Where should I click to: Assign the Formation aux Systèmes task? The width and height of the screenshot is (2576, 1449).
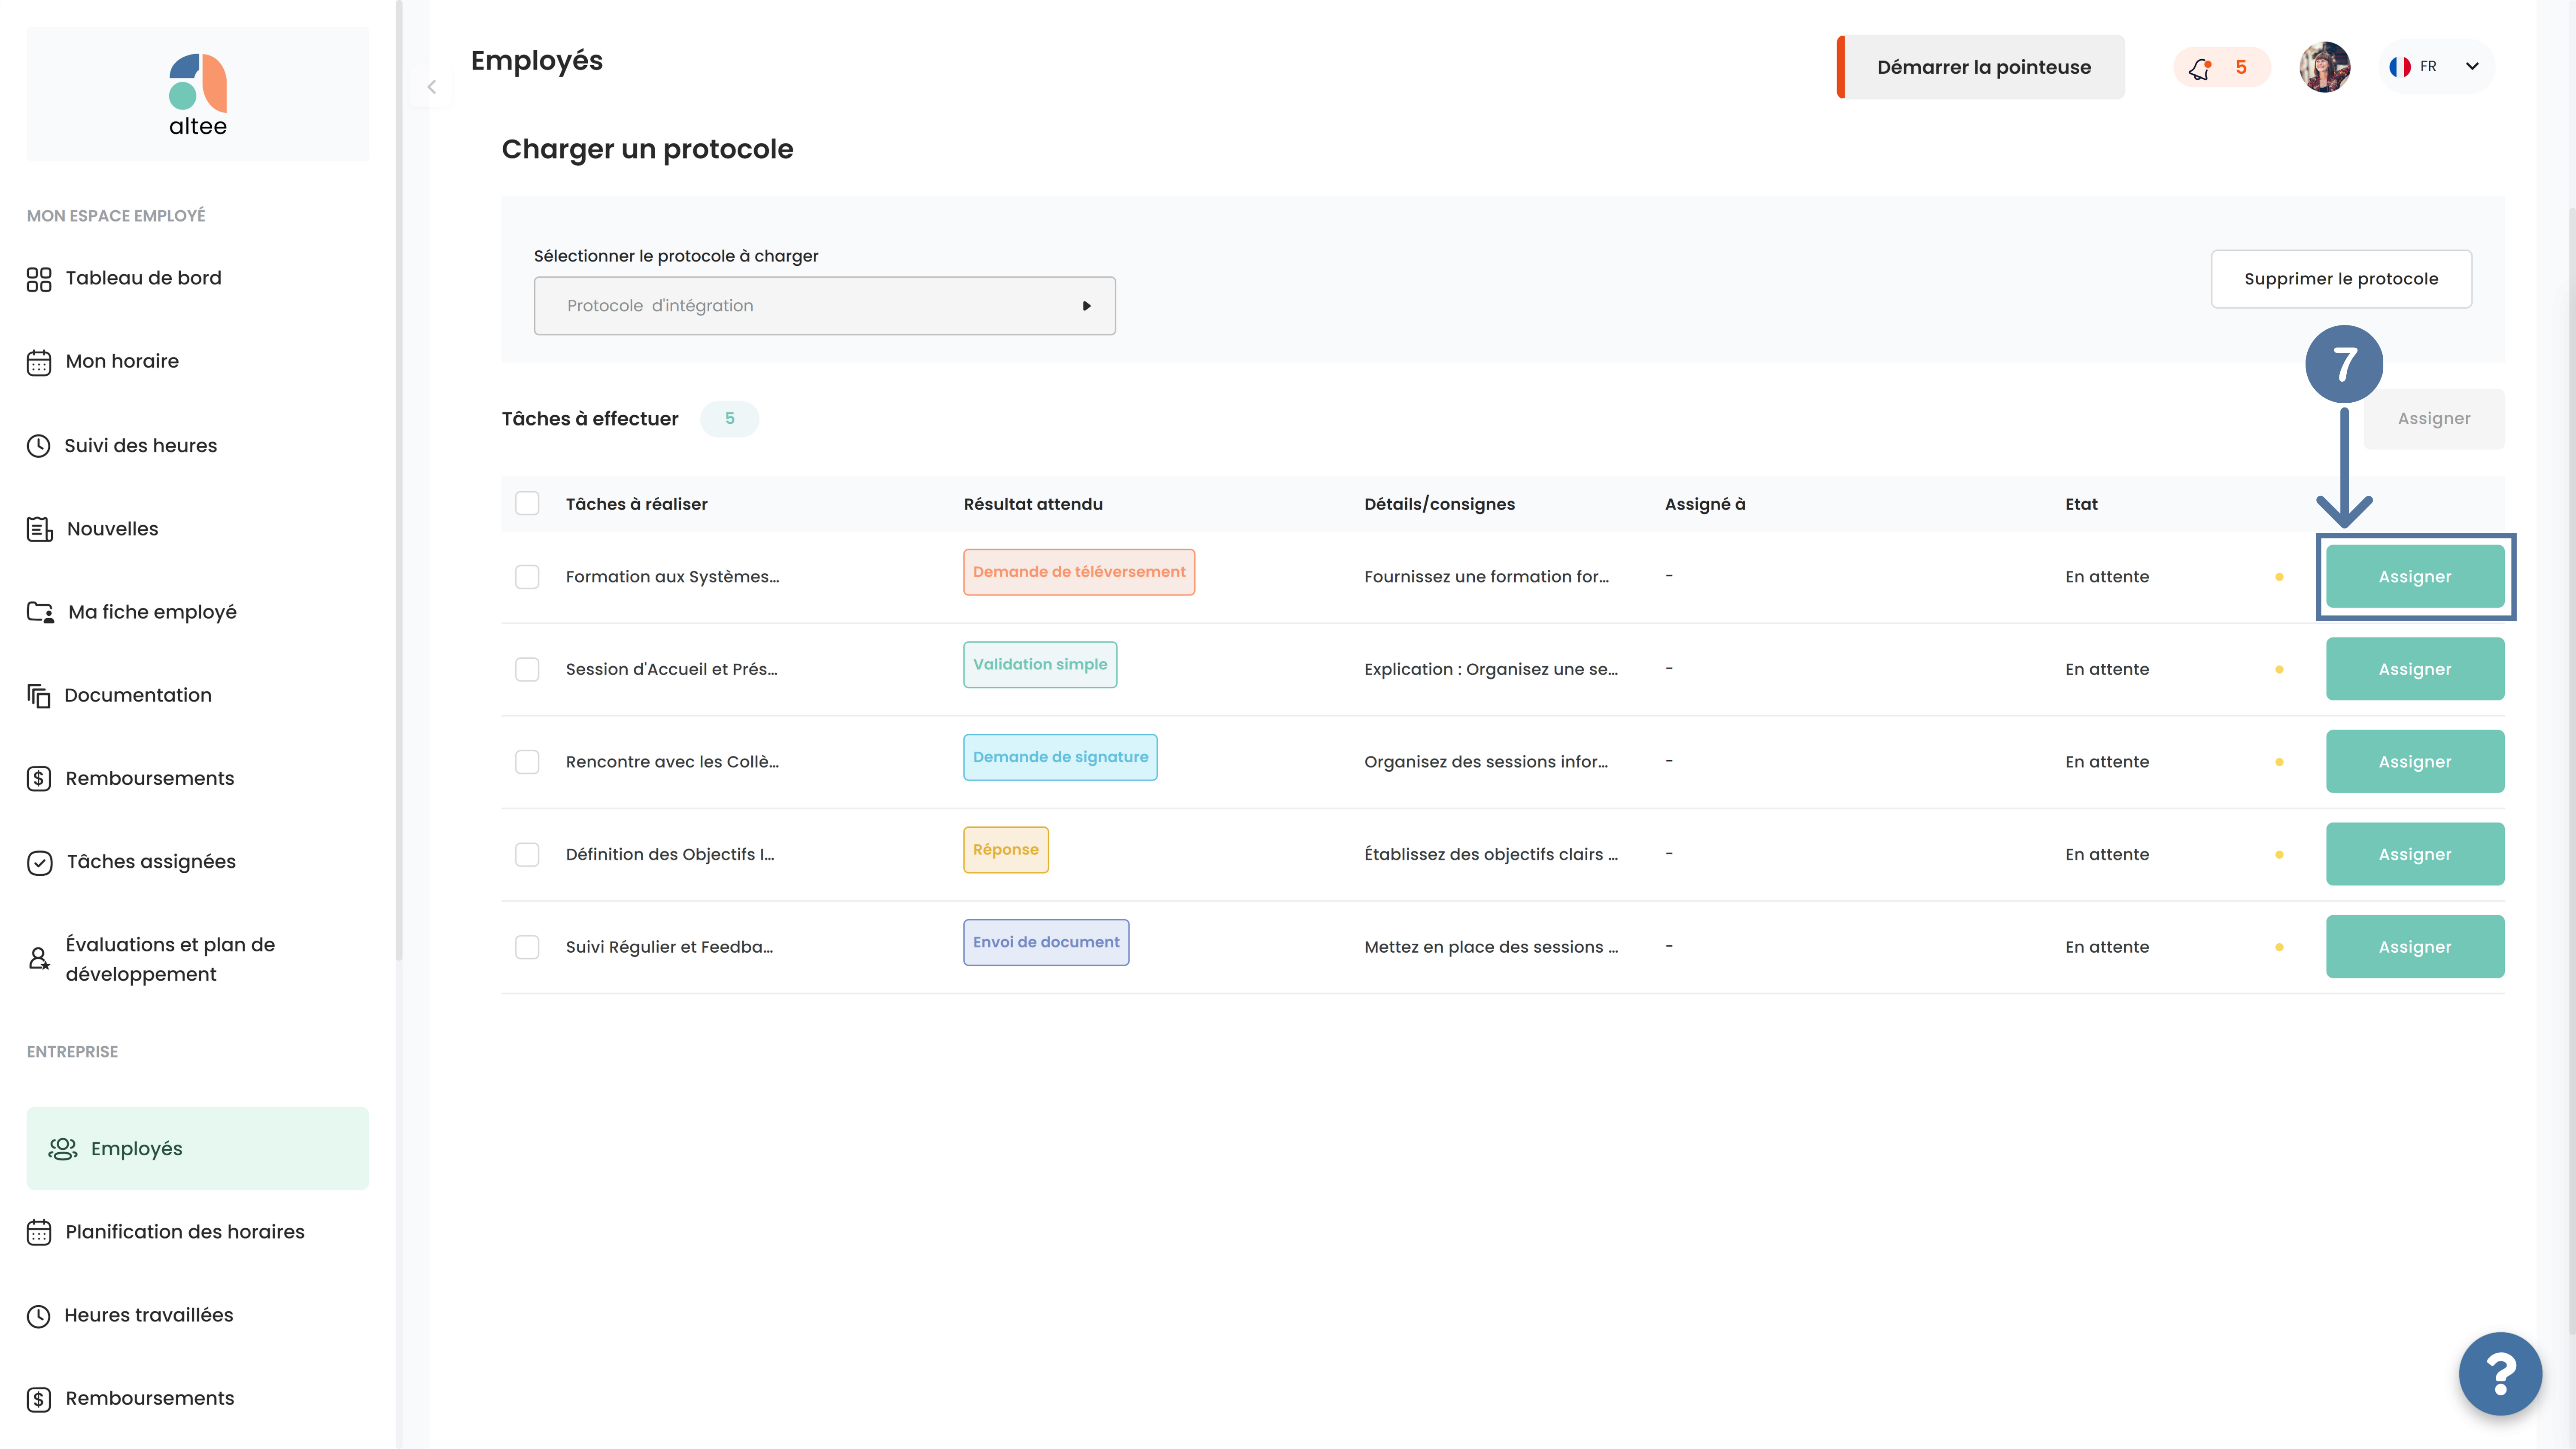2415,577
